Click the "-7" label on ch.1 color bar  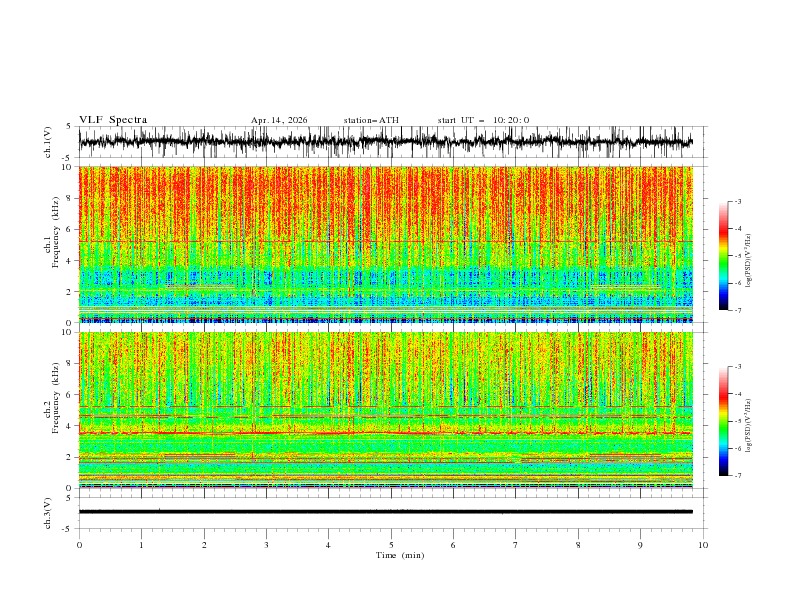point(737,310)
